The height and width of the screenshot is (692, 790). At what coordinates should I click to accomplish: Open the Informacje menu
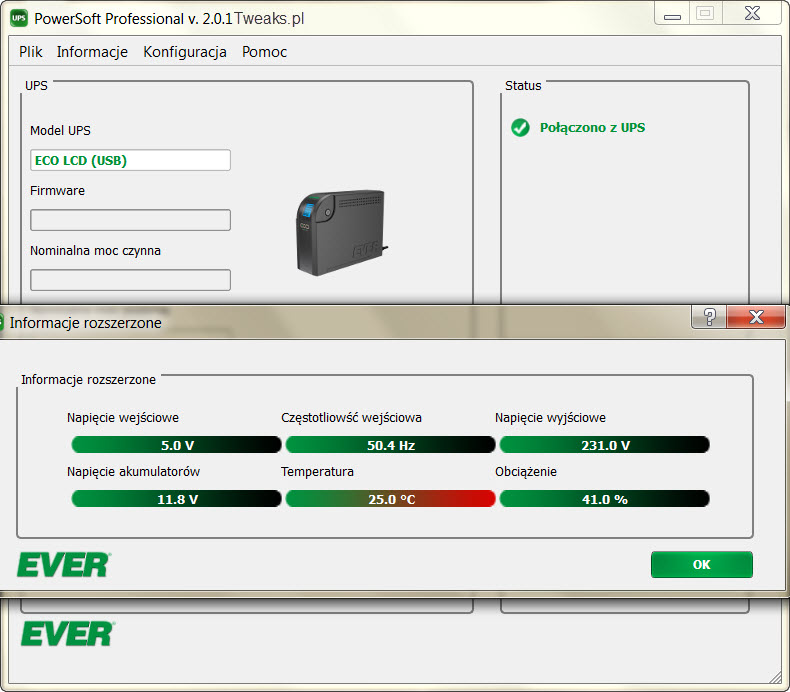(x=92, y=52)
